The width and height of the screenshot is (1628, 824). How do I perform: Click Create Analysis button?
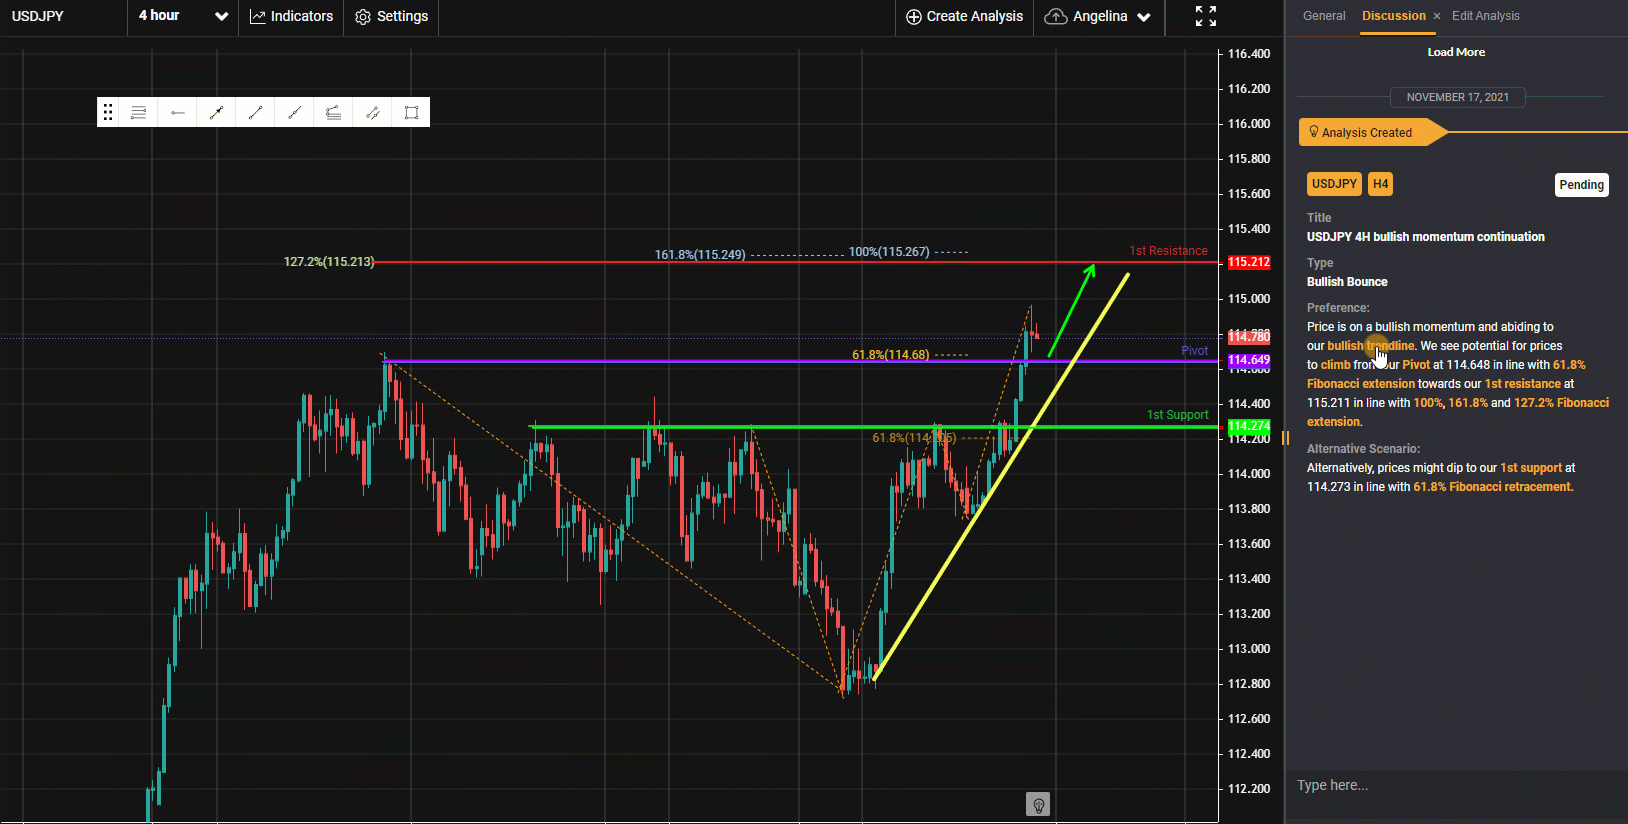[964, 16]
